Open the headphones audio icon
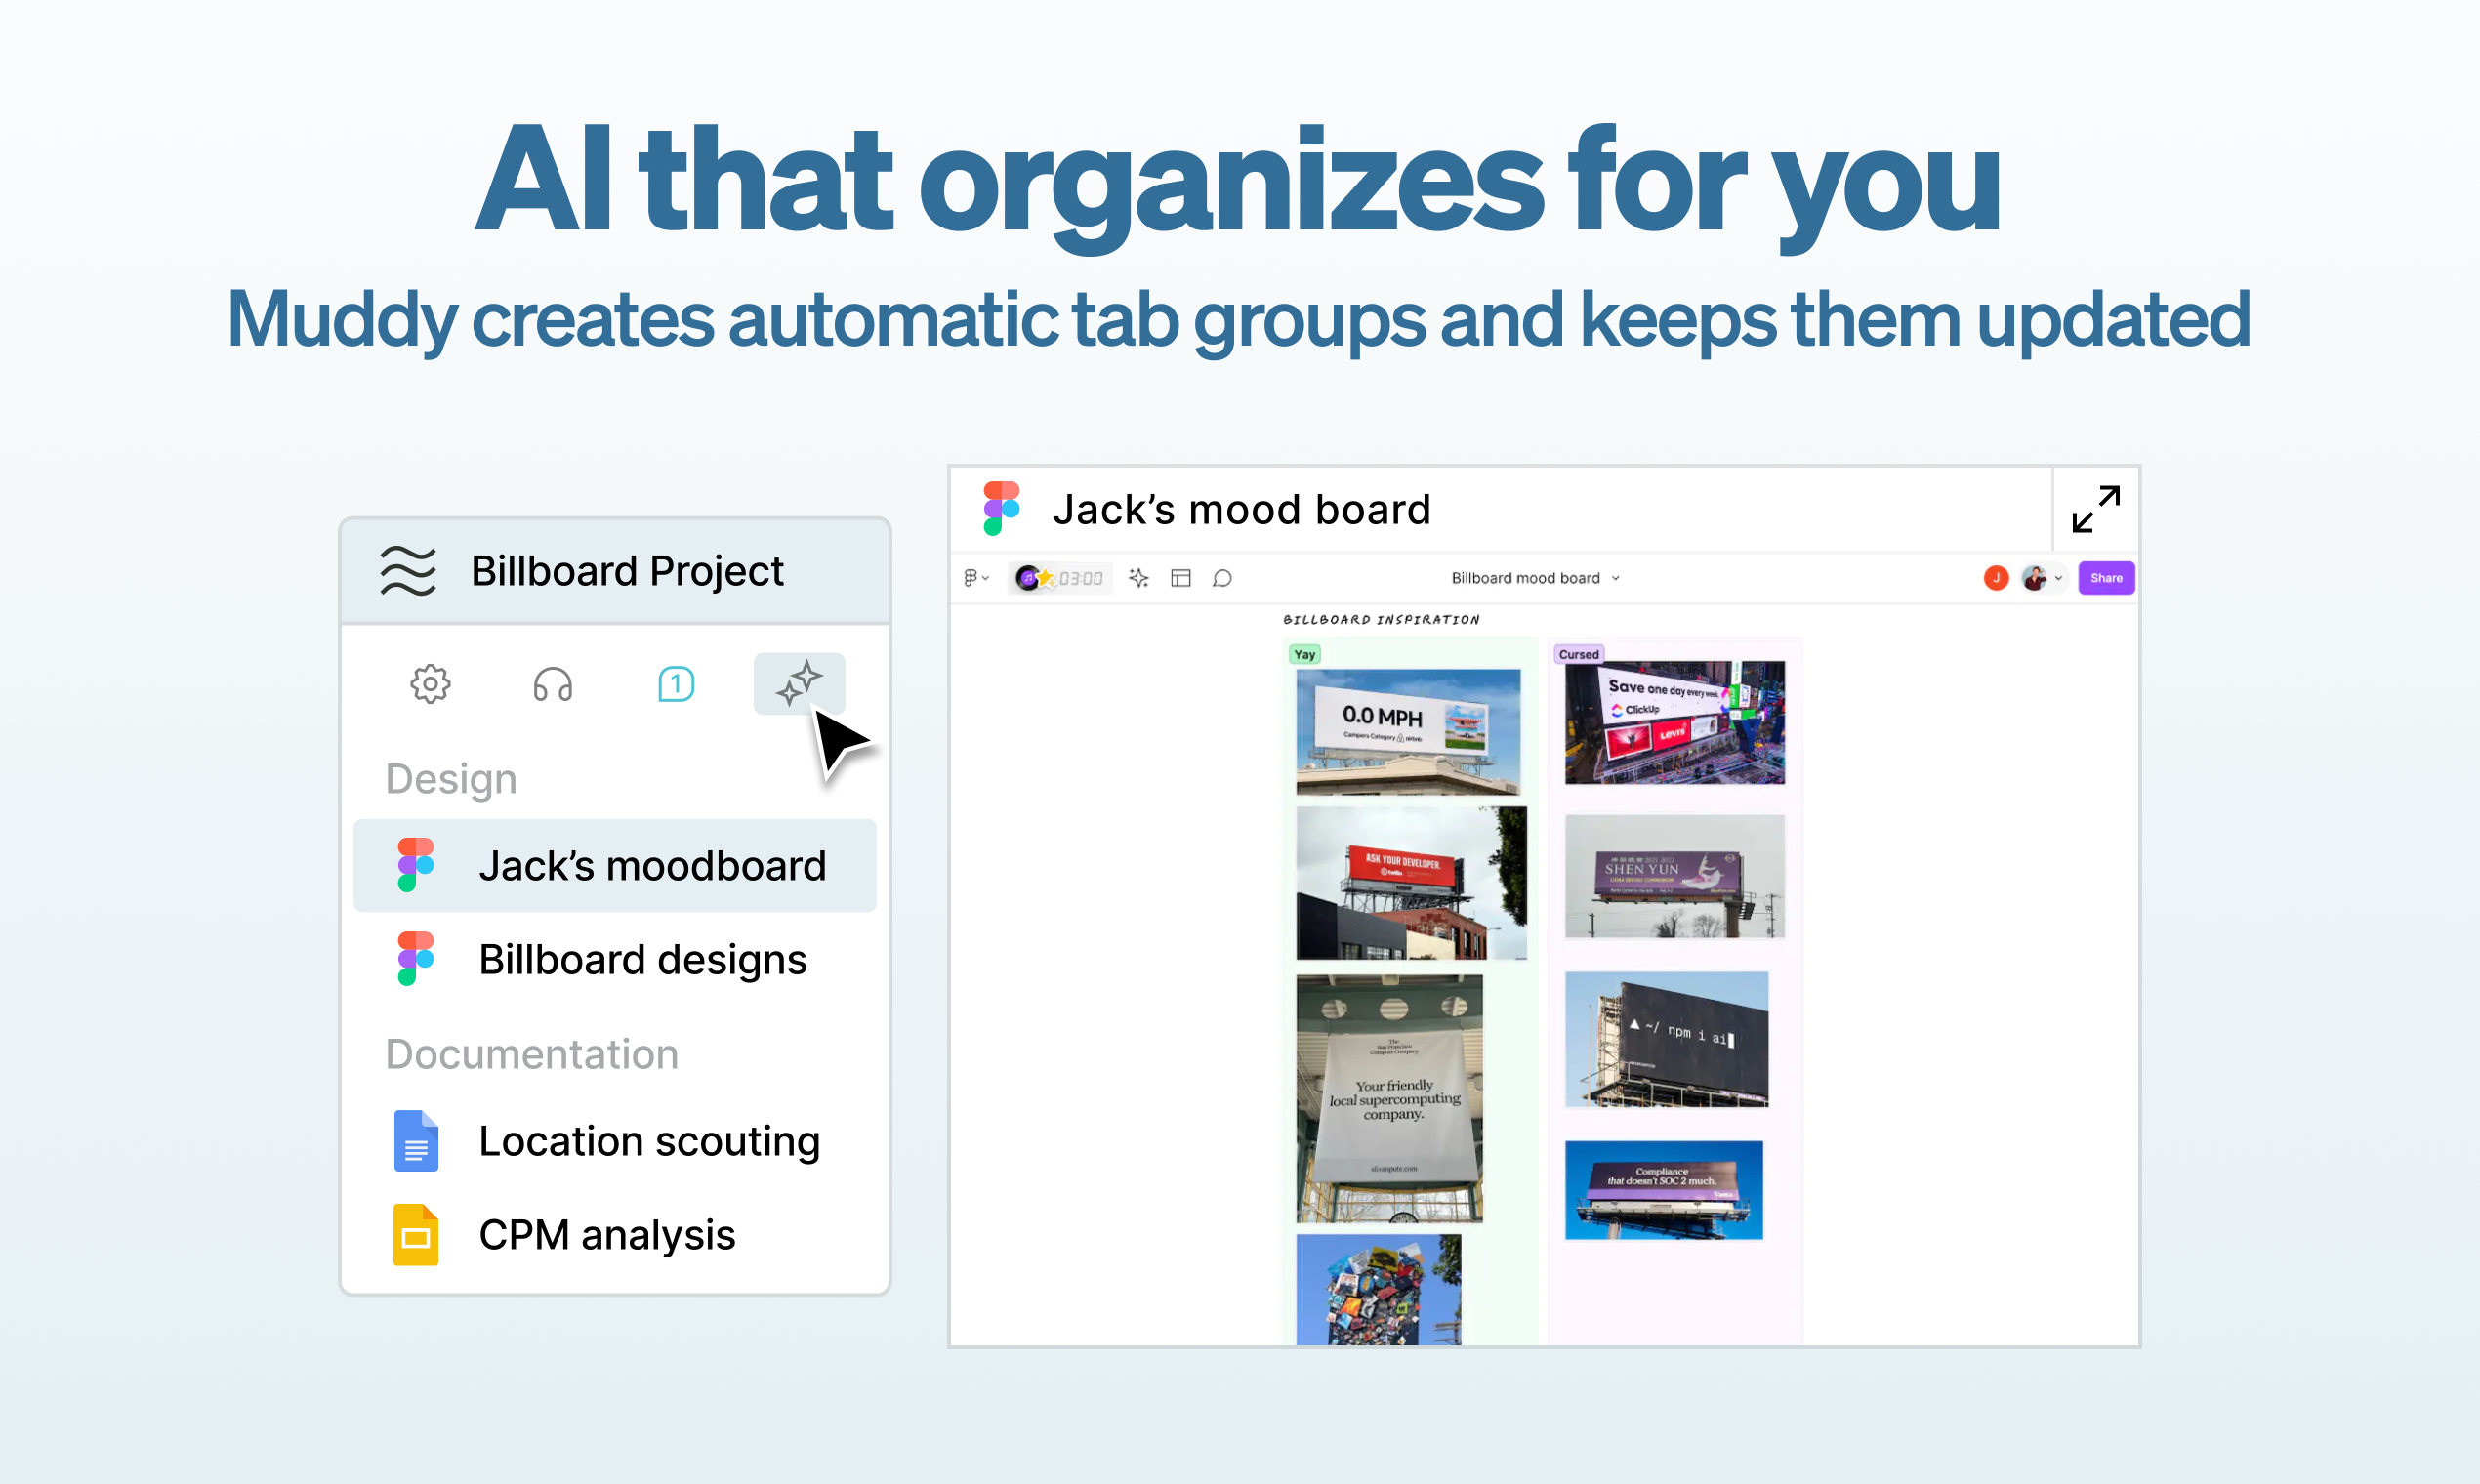Screen dimensions: 2480x1484 coord(552,685)
